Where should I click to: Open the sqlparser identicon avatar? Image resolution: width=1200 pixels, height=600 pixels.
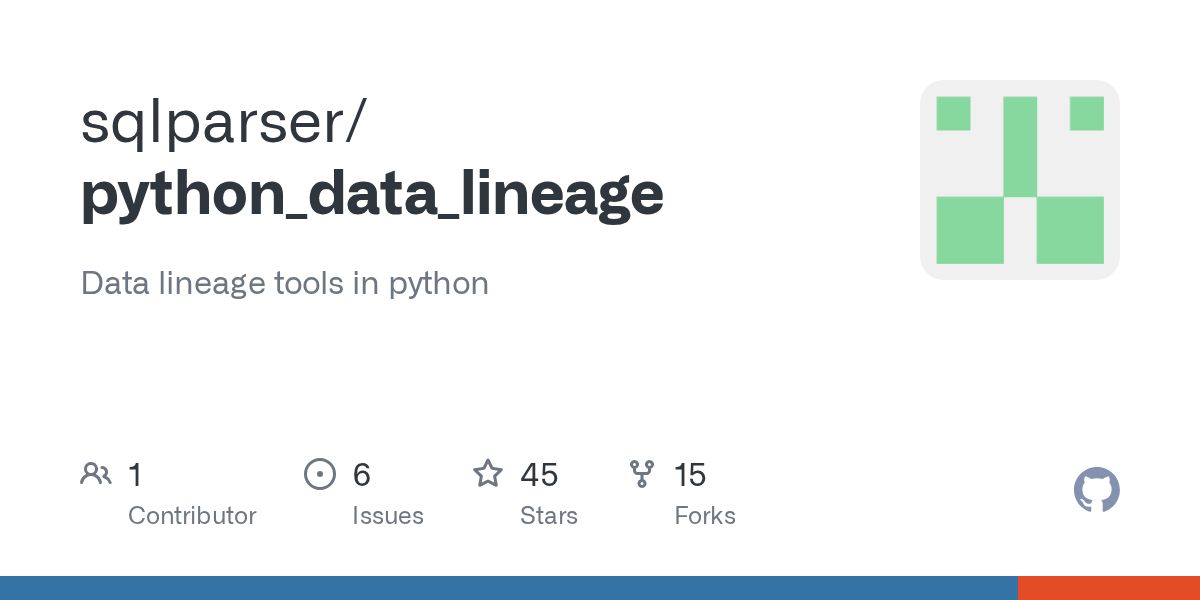(x=1019, y=180)
